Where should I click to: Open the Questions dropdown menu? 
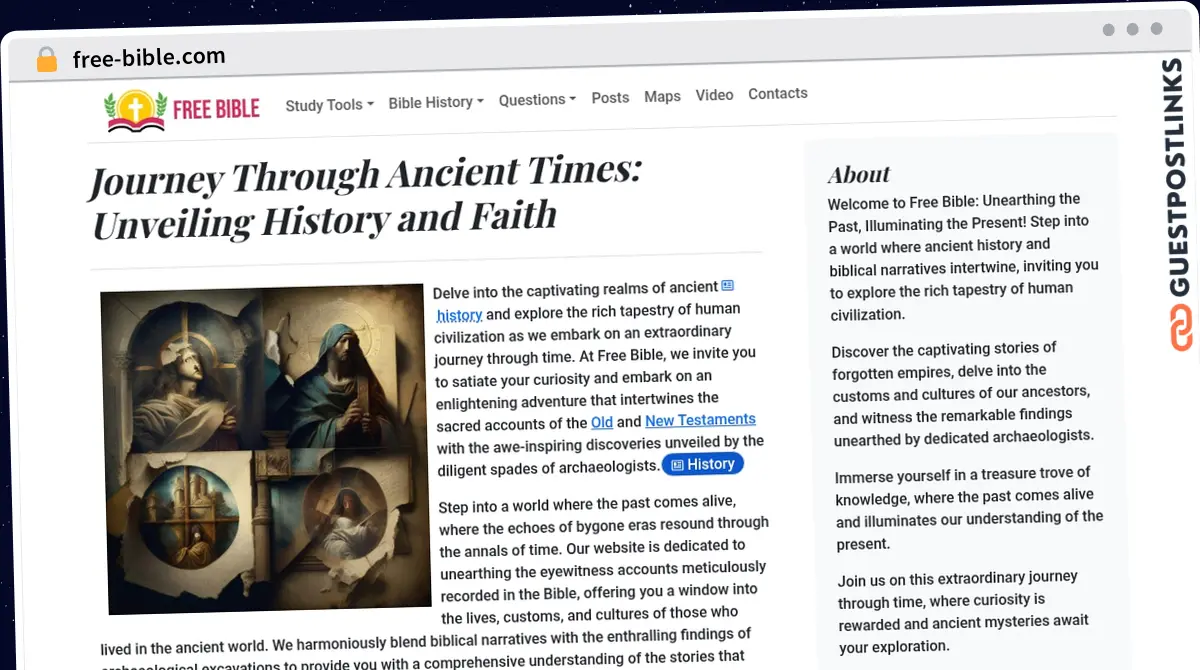click(x=537, y=99)
